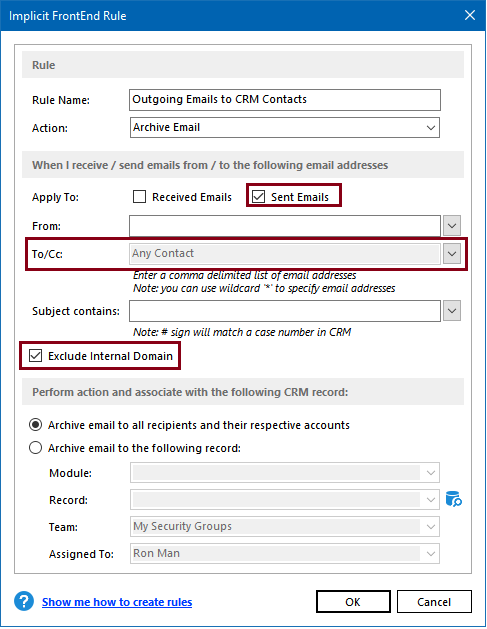Click the database record search icon
Image resolution: width=487 pixels, height=629 pixels.
point(454,499)
